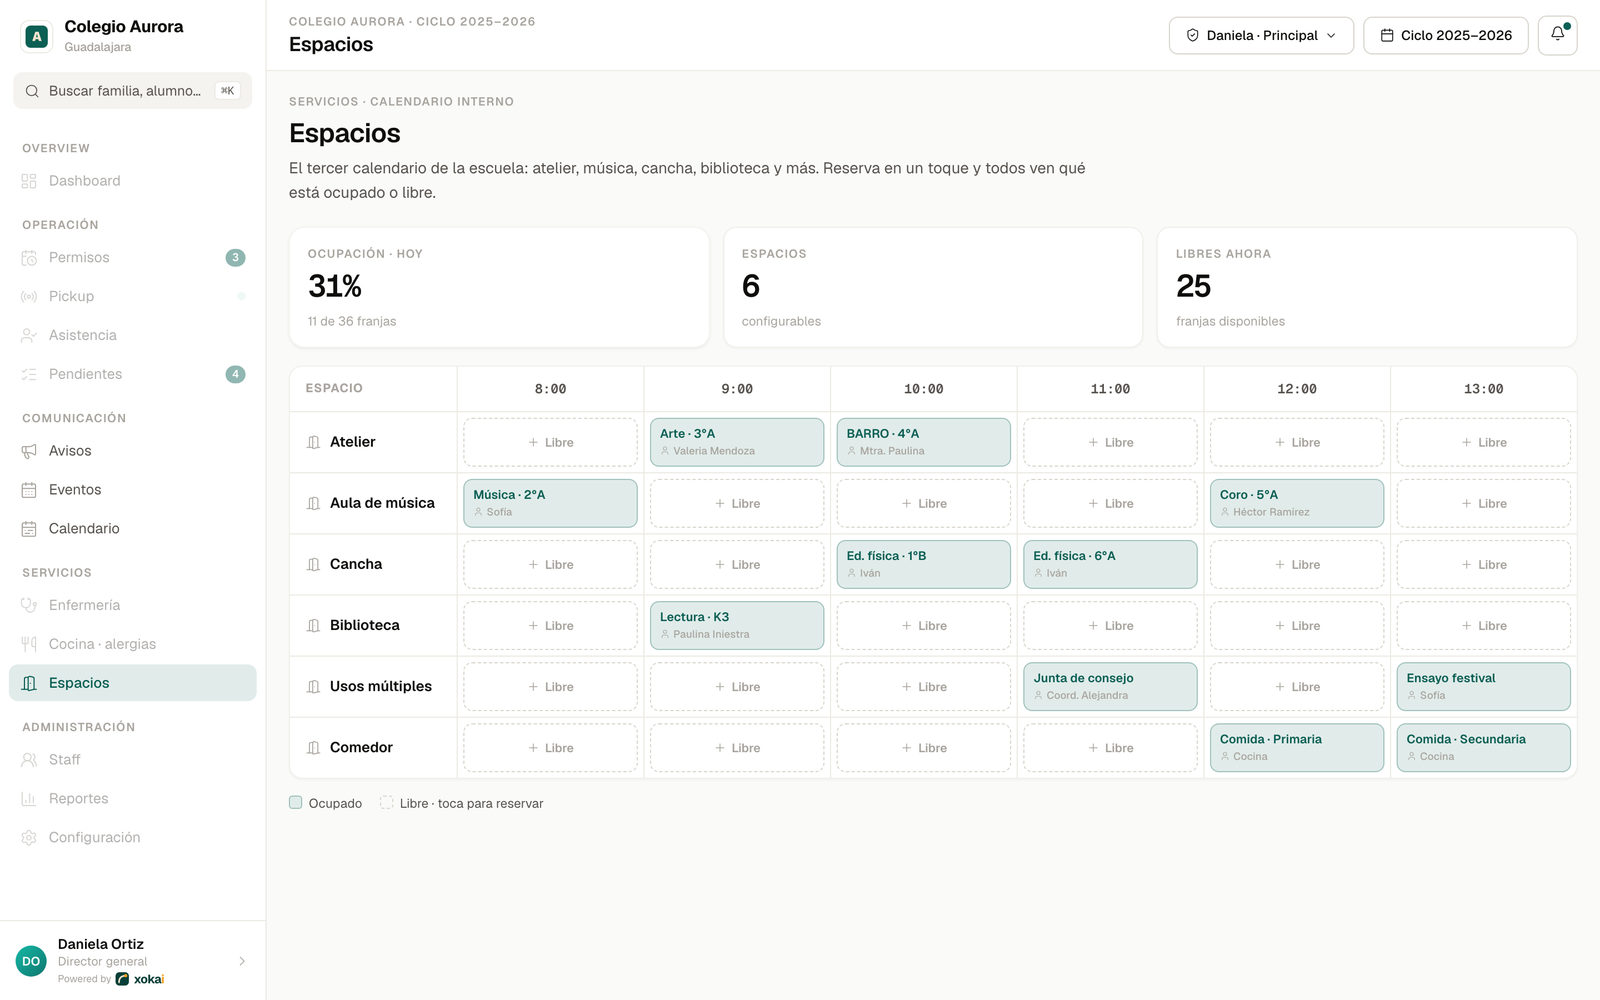Select the Pickup signal icon
The image size is (1600, 1000).
(x=29, y=296)
